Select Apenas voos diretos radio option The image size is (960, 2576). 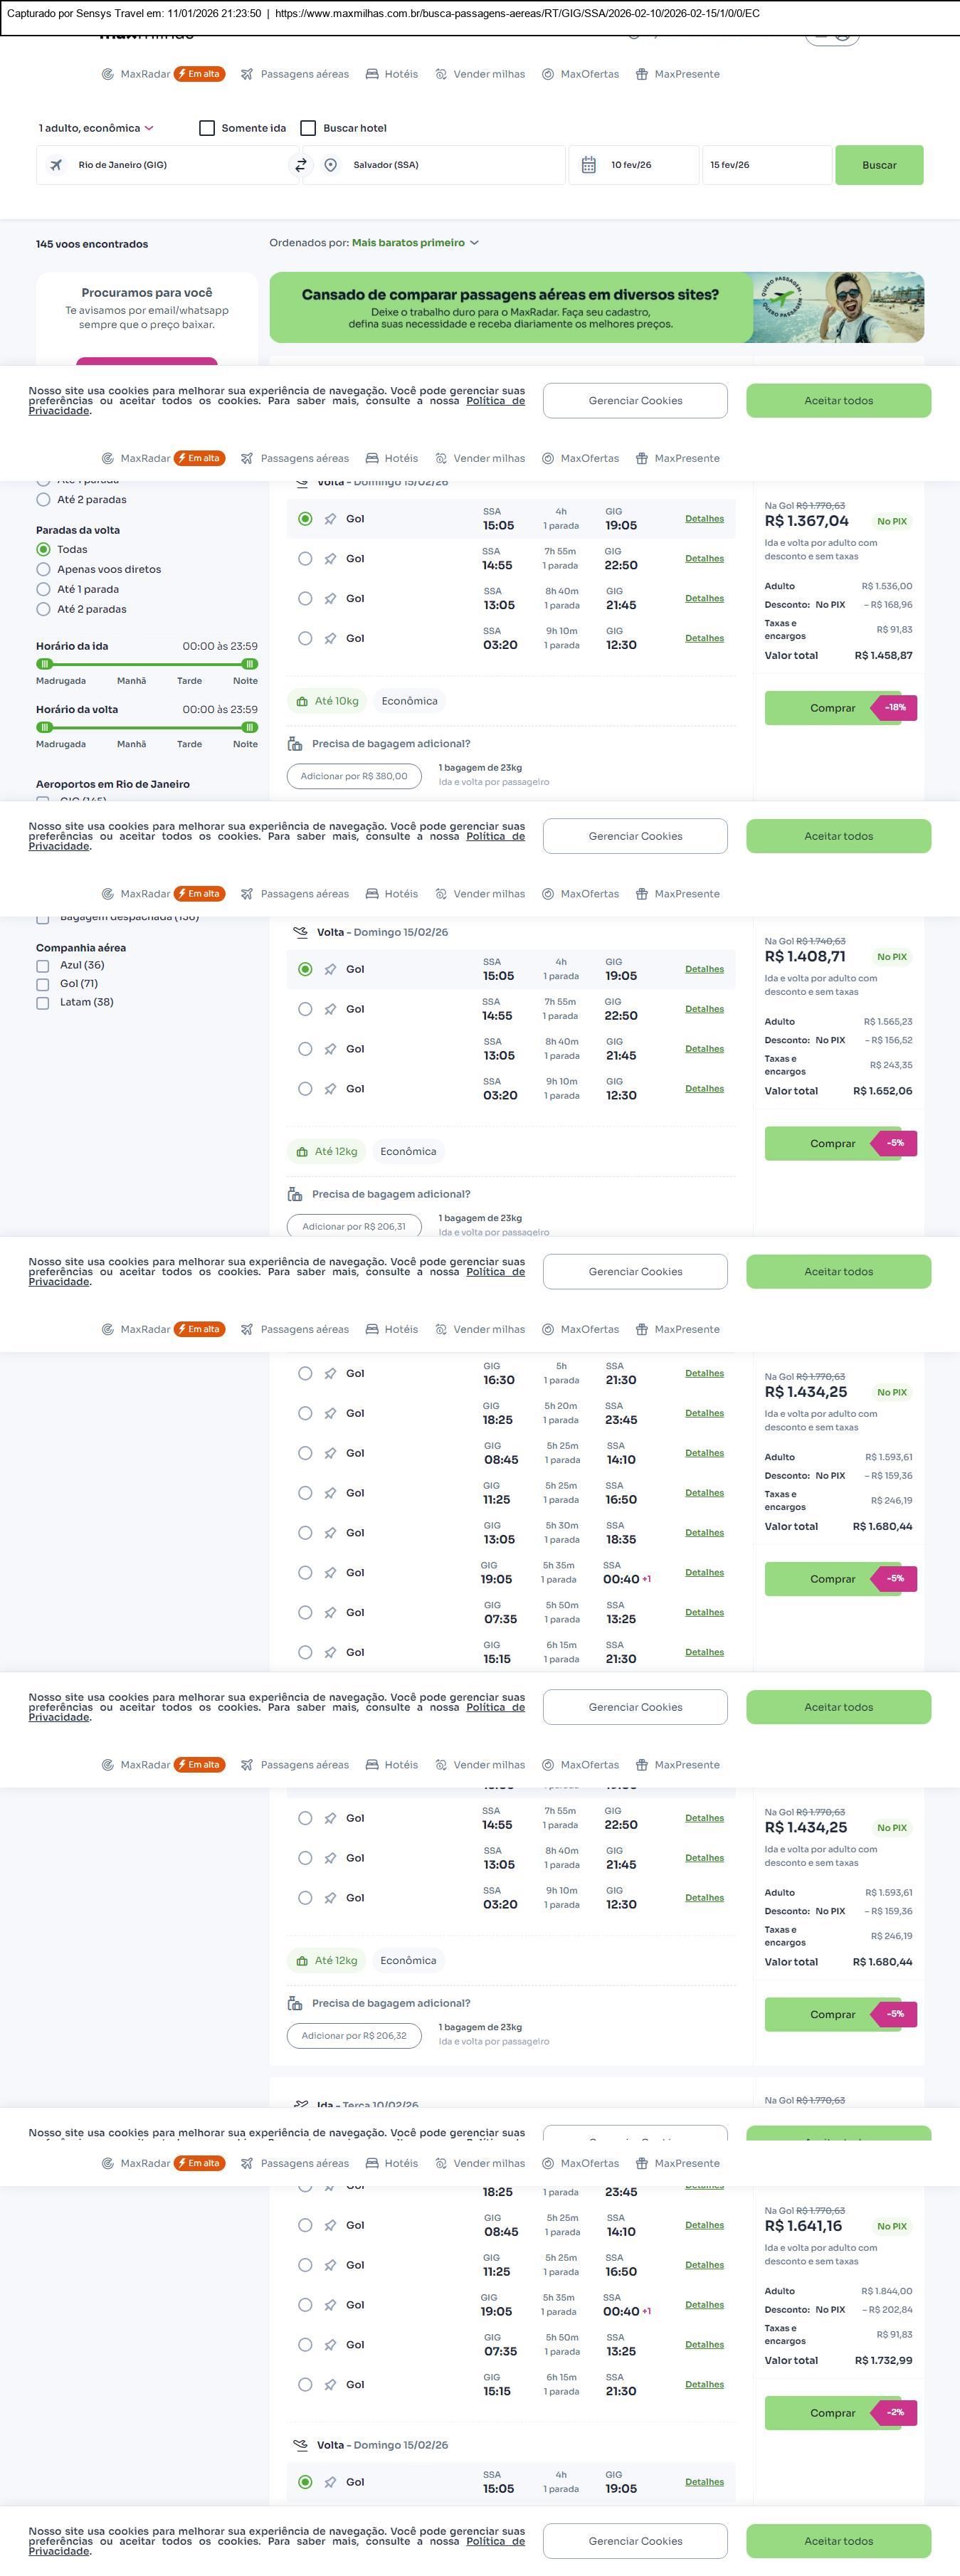43,570
